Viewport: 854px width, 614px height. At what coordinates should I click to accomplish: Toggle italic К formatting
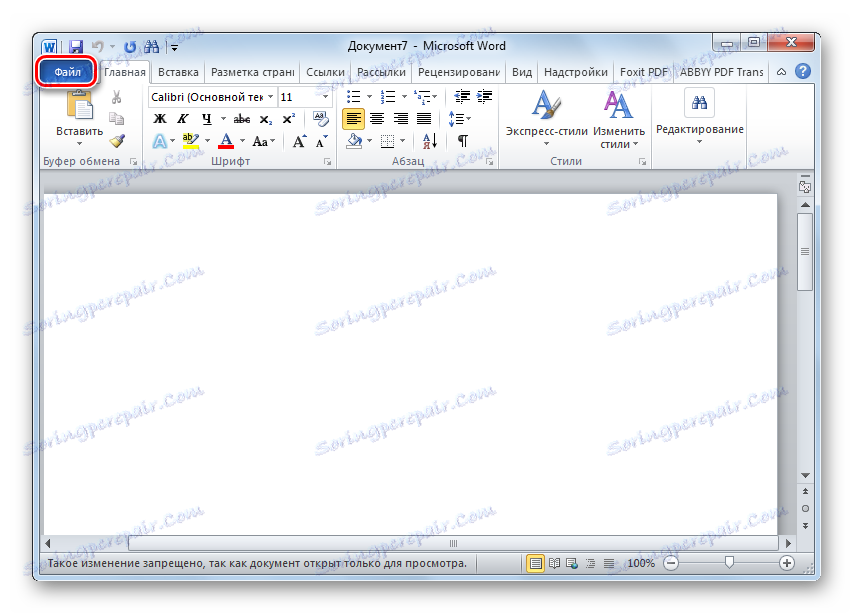tap(183, 119)
